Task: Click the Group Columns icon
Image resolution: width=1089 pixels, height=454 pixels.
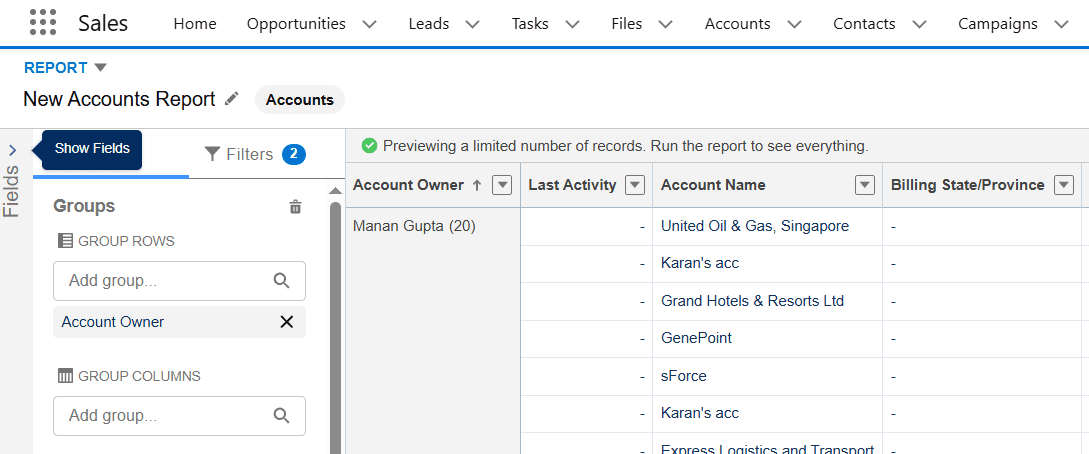Action: 65,376
